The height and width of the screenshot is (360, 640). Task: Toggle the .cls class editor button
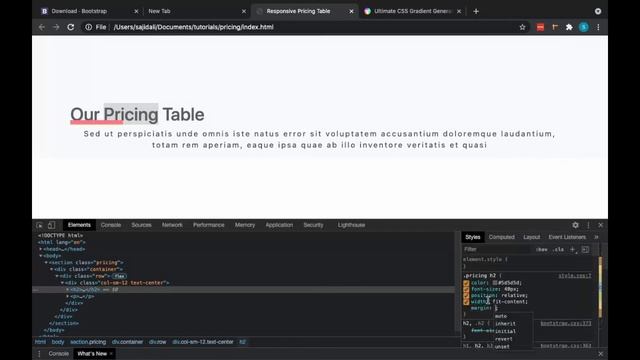point(558,249)
